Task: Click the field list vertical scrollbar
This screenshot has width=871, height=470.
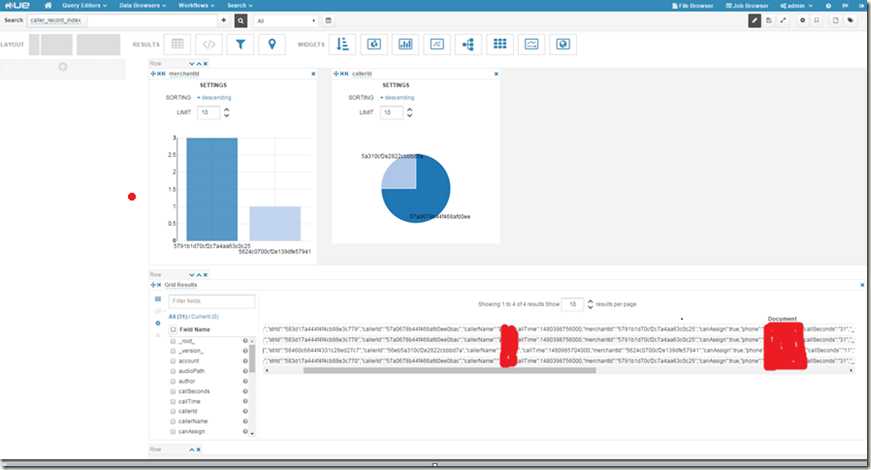Action: [252, 359]
